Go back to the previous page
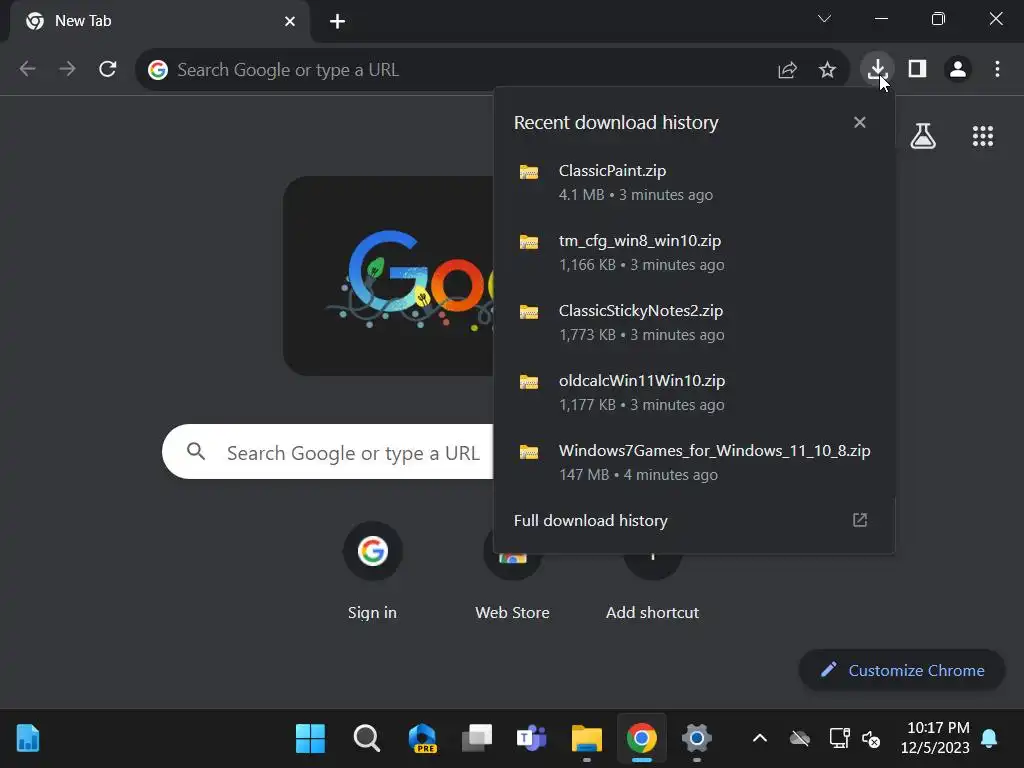 (27, 69)
